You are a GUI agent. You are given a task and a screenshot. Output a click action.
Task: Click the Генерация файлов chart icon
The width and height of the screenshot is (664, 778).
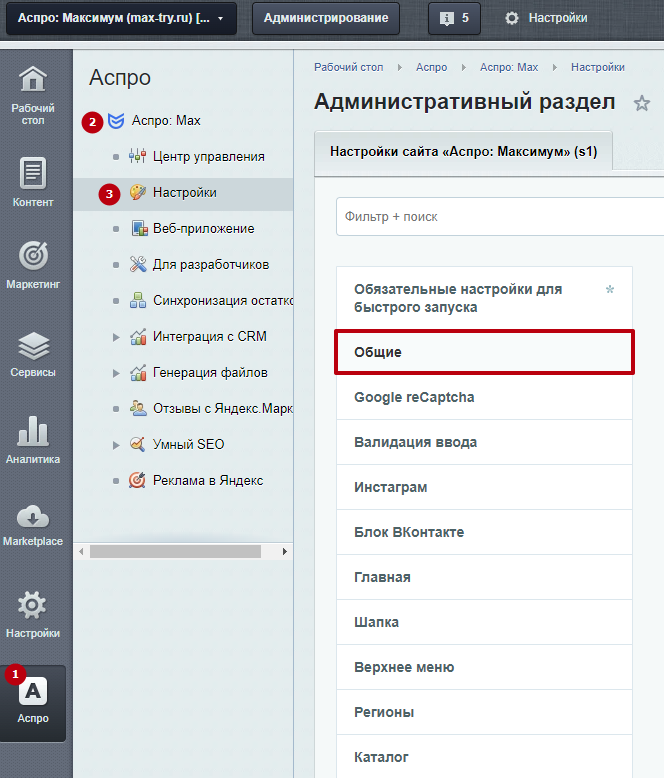coord(138,372)
